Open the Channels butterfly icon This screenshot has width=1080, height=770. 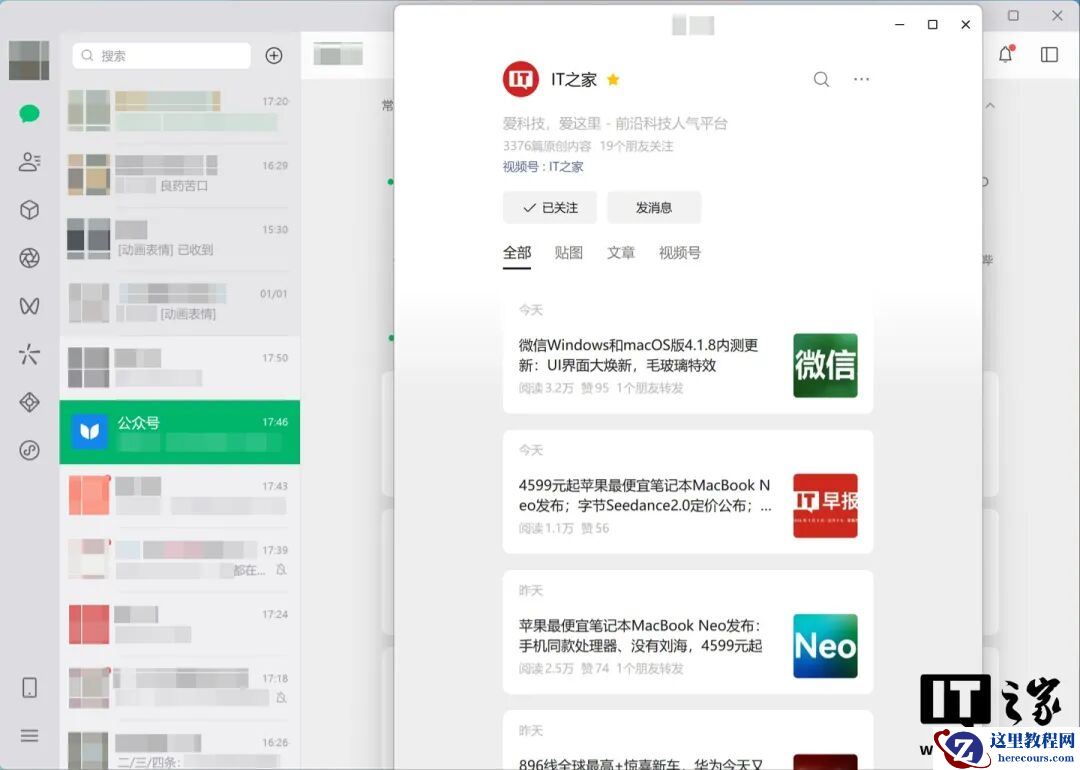click(29, 306)
